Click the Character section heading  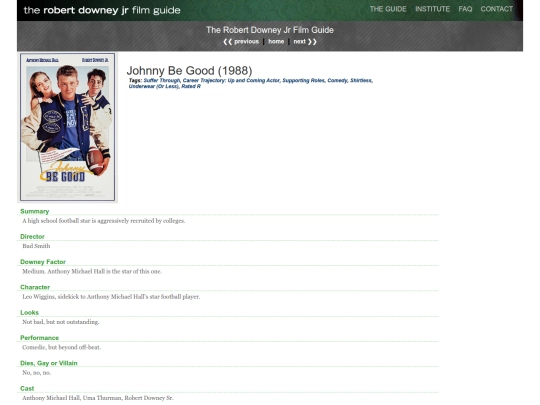pyautogui.click(x=35, y=287)
